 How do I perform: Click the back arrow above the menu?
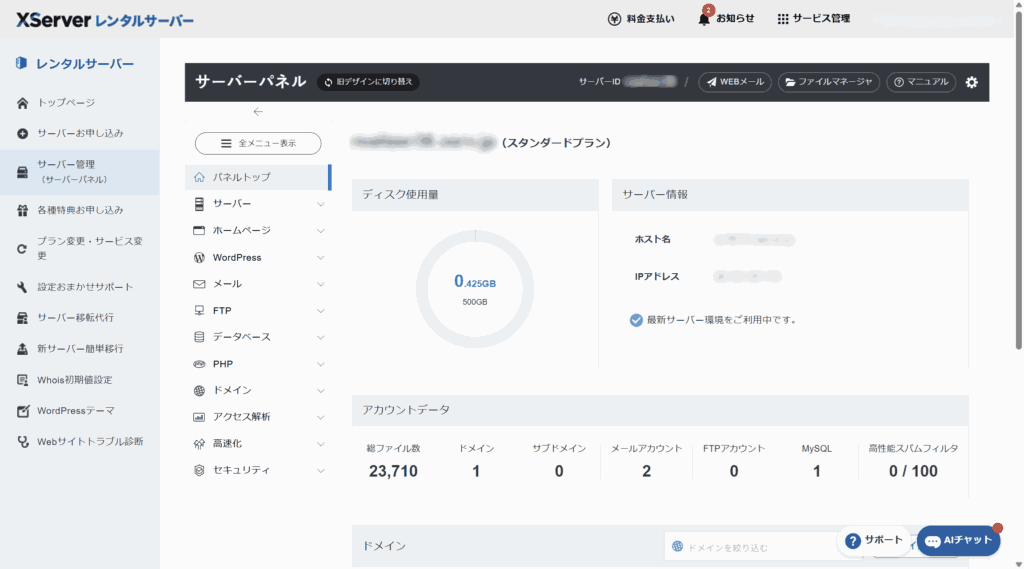click(258, 111)
